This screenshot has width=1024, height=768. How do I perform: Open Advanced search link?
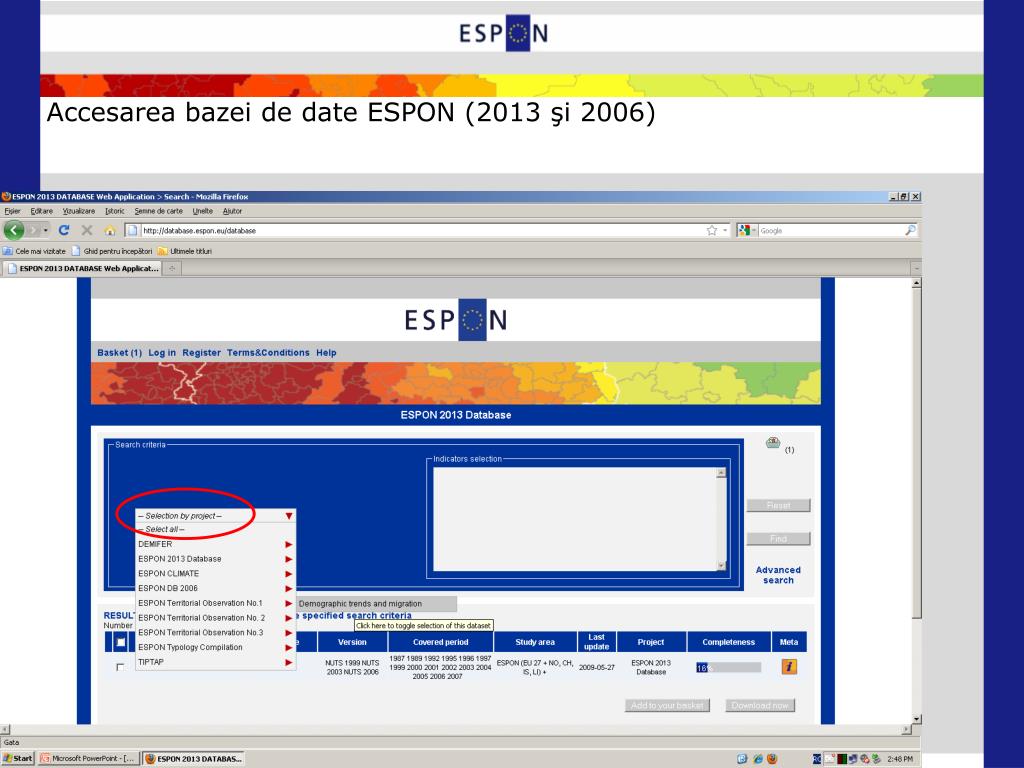[778, 575]
